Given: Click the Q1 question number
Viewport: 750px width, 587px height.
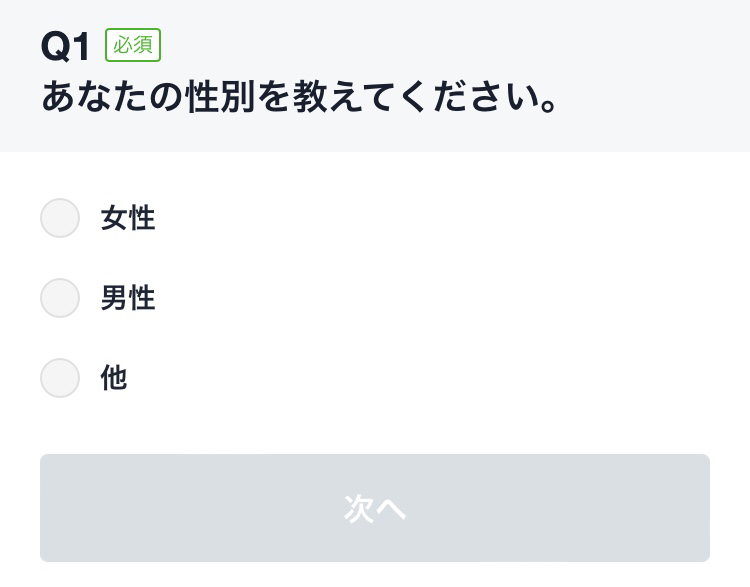Looking at the screenshot, I should click(x=66, y=47).
